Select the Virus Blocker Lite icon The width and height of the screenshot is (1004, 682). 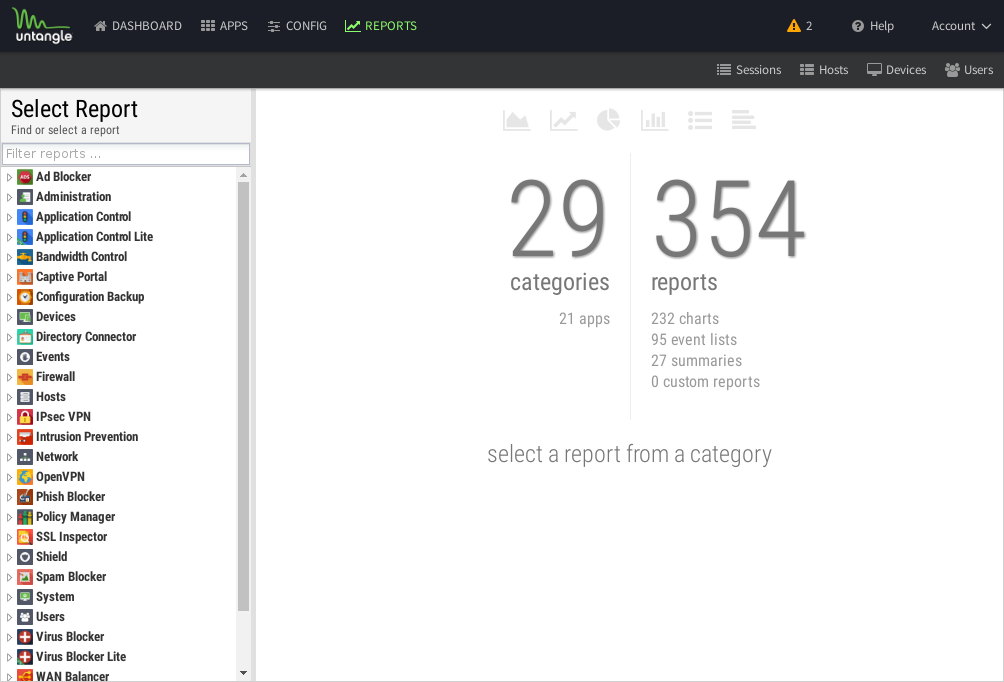pyautogui.click(x=25, y=656)
